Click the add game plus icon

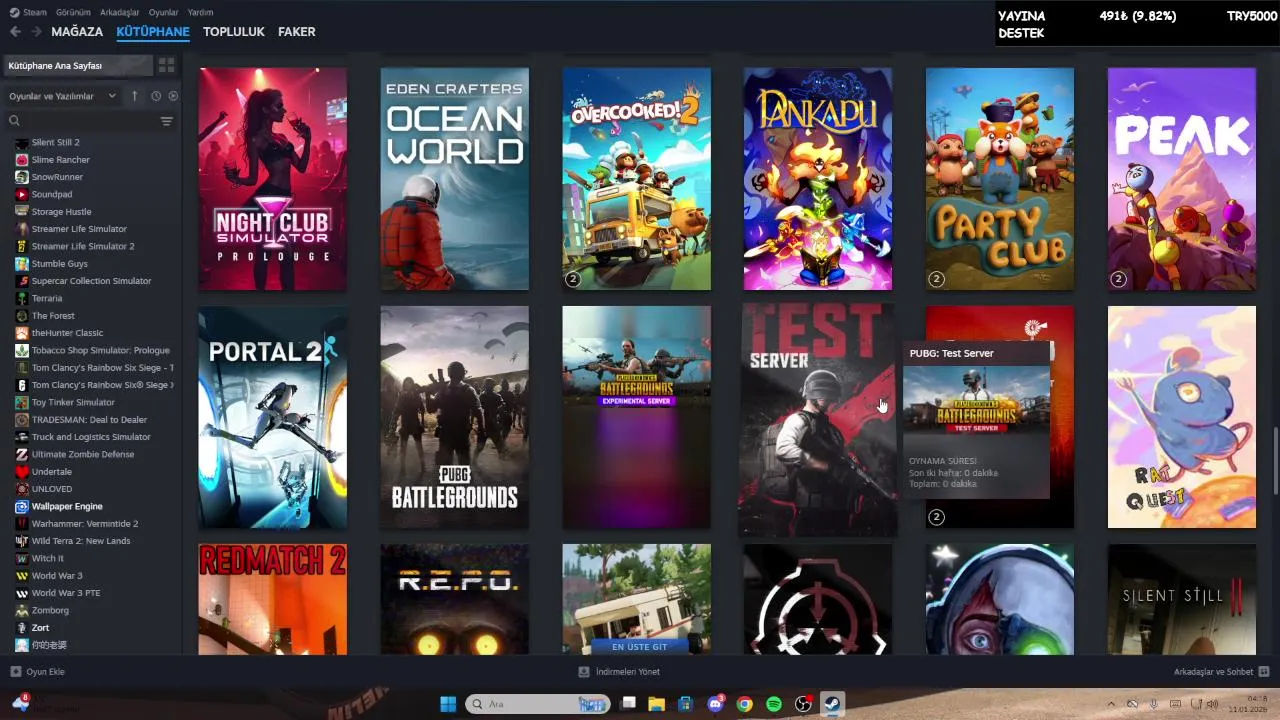click(x=15, y=672)
